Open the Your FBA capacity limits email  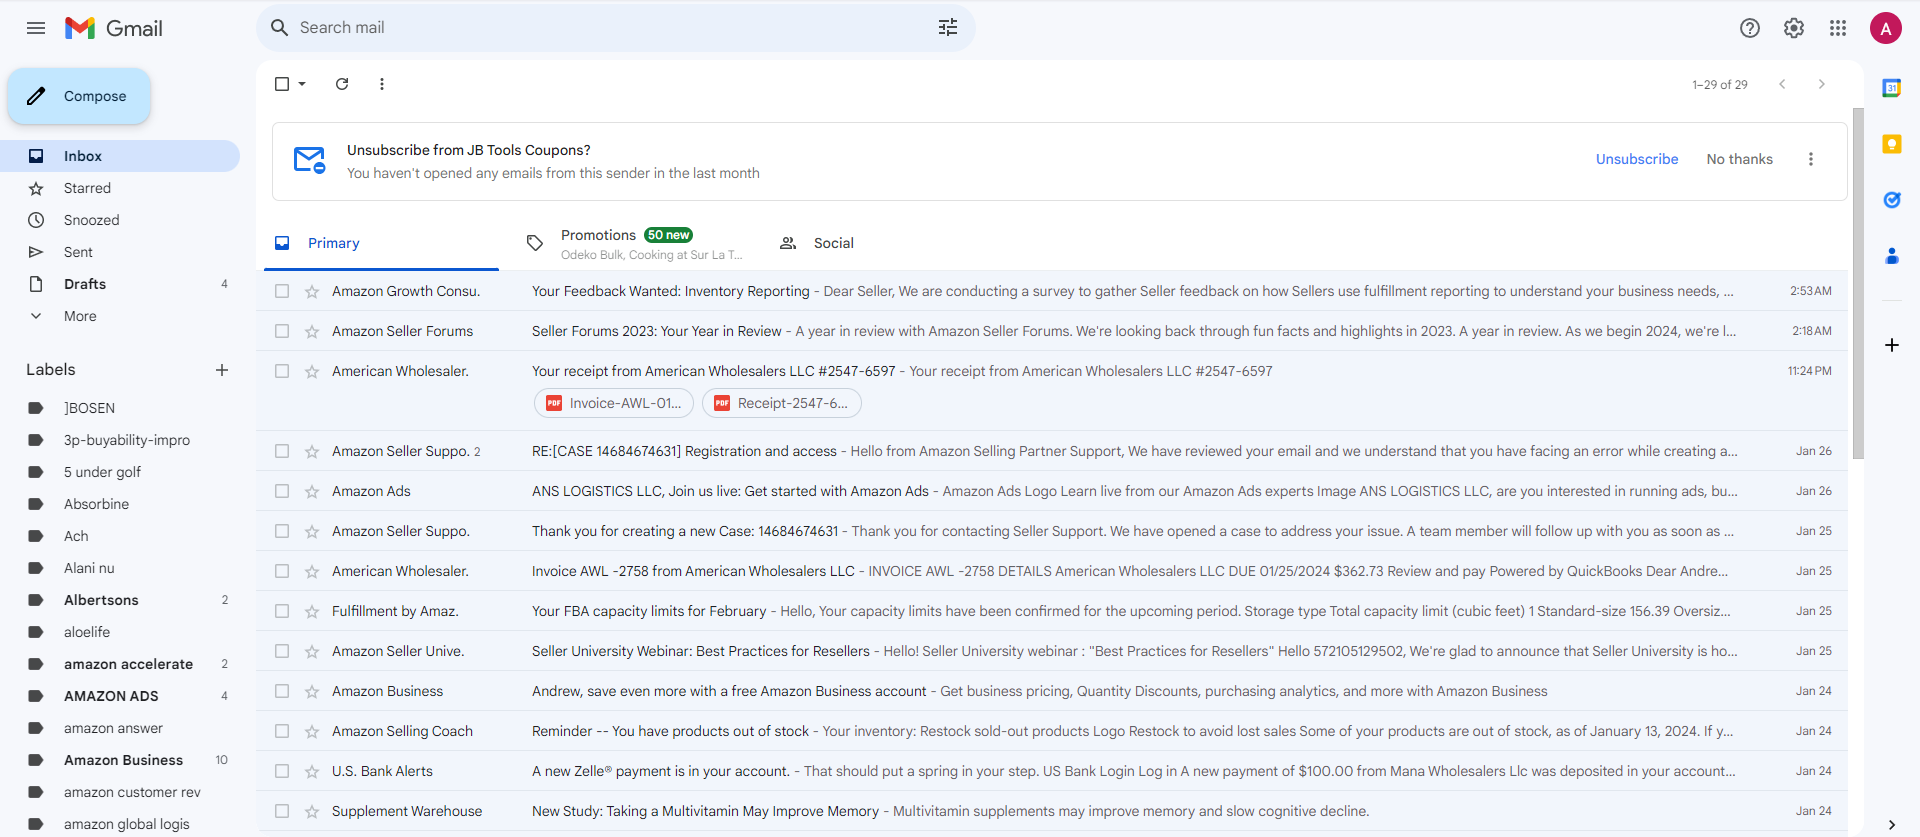pos(1052,611)
